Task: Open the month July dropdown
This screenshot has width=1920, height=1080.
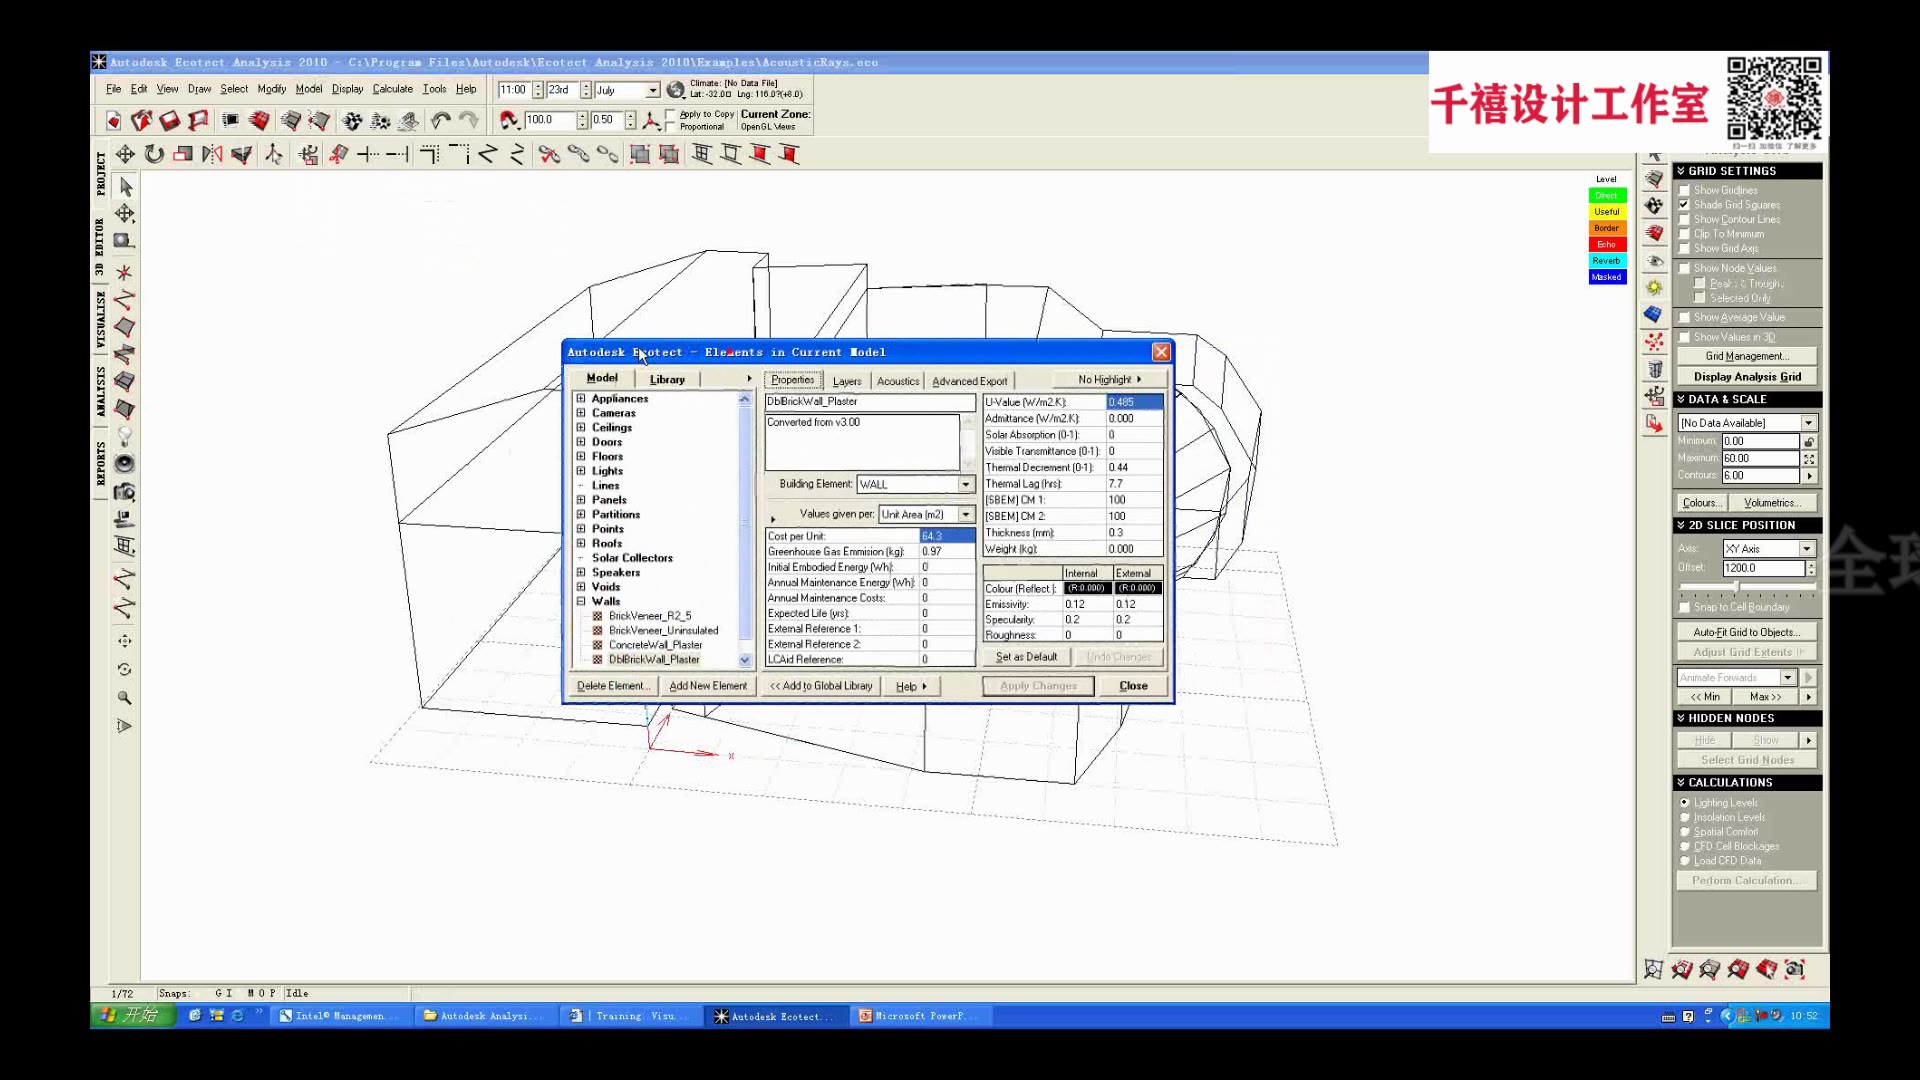Action: click(653, 90)
